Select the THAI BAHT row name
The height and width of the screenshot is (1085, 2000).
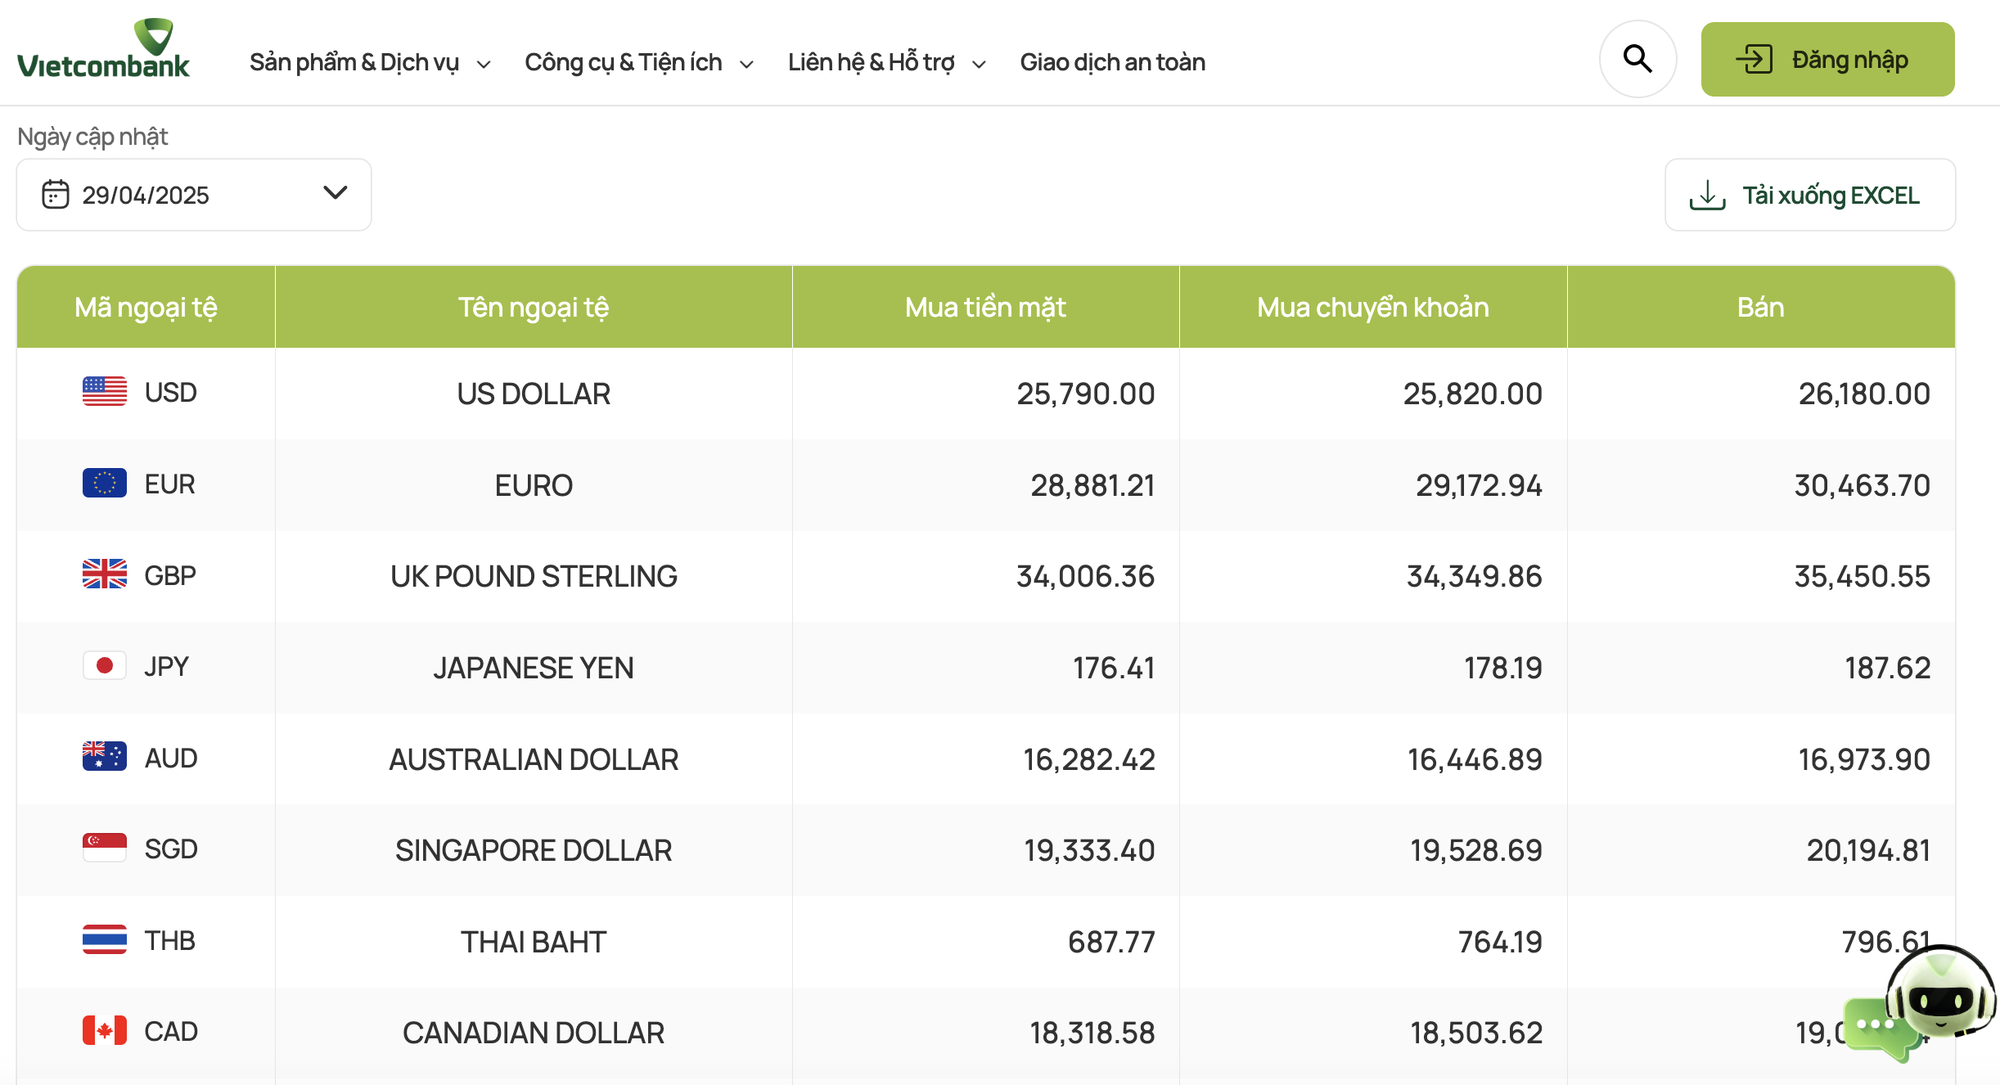(533, 942)
